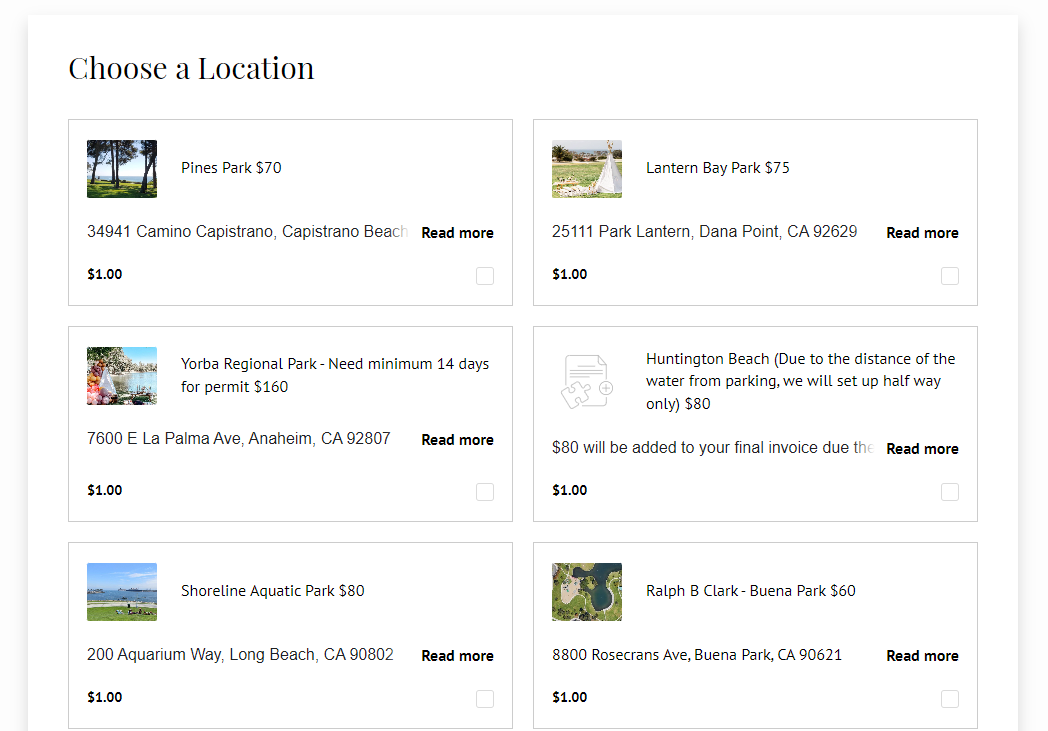1048x731 pixels.
Task: Click the Shoreline Aquatic Park thumbnail
Action: click(122, 592)
